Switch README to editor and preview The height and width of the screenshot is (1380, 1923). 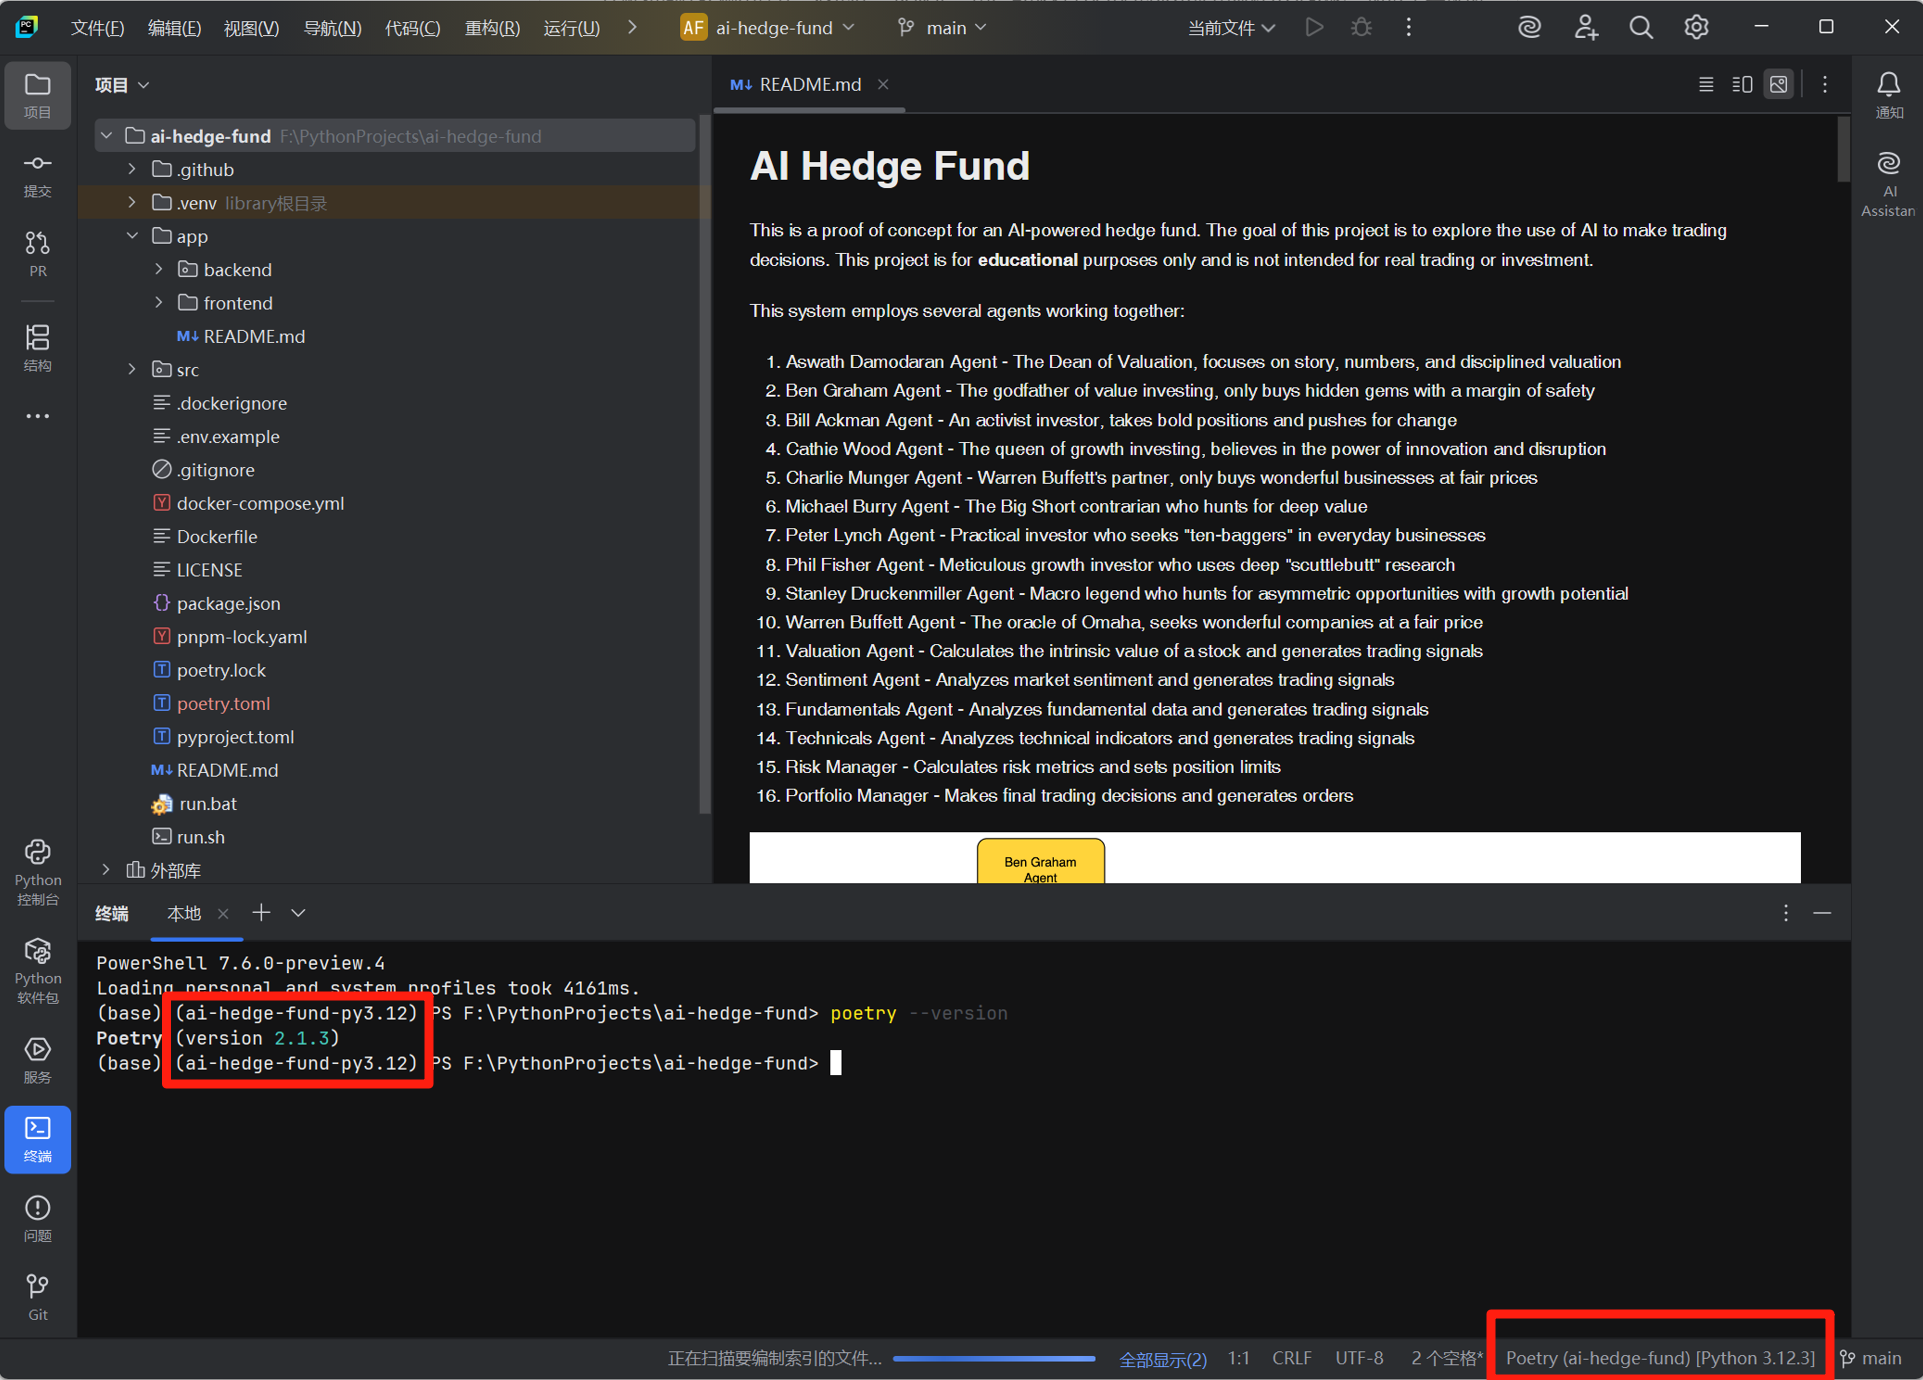[x=1742, y=85]
